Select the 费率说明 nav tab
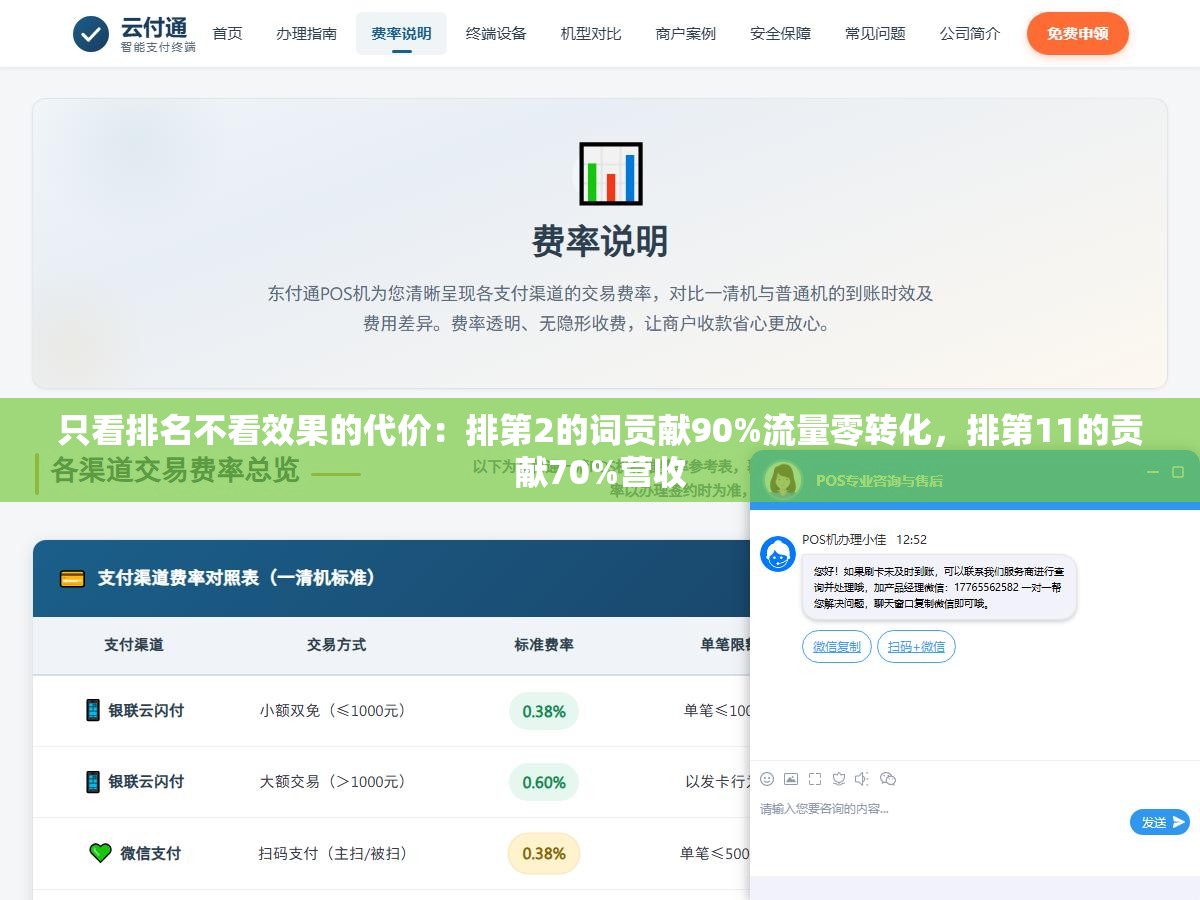 [401, 33]
